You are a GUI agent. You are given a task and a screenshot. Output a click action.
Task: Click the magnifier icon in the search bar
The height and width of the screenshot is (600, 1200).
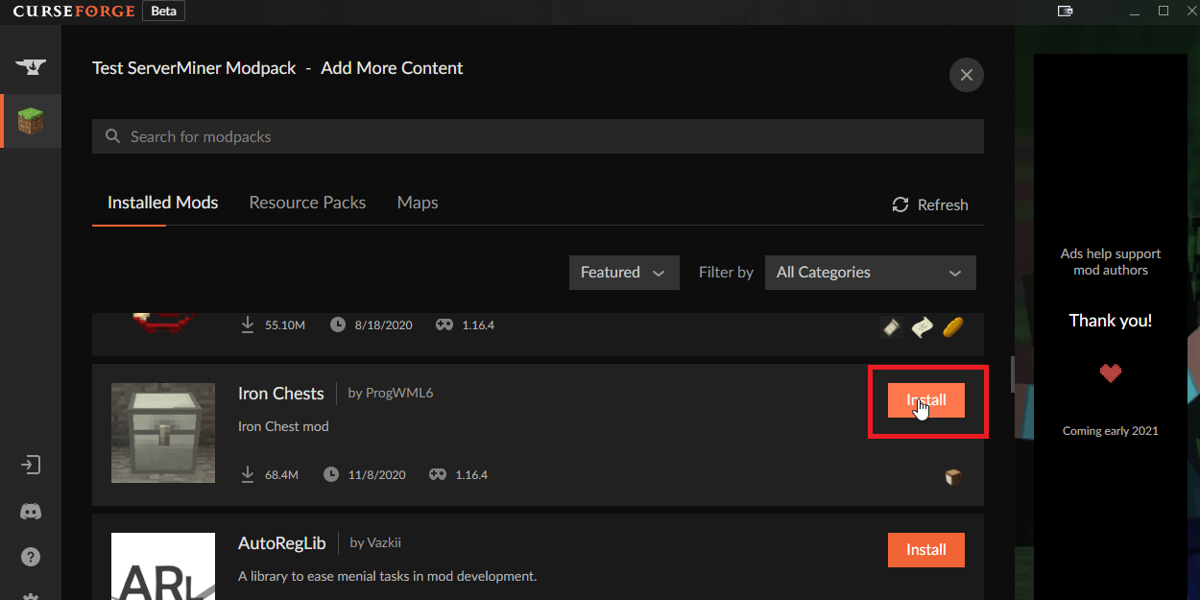112,137
